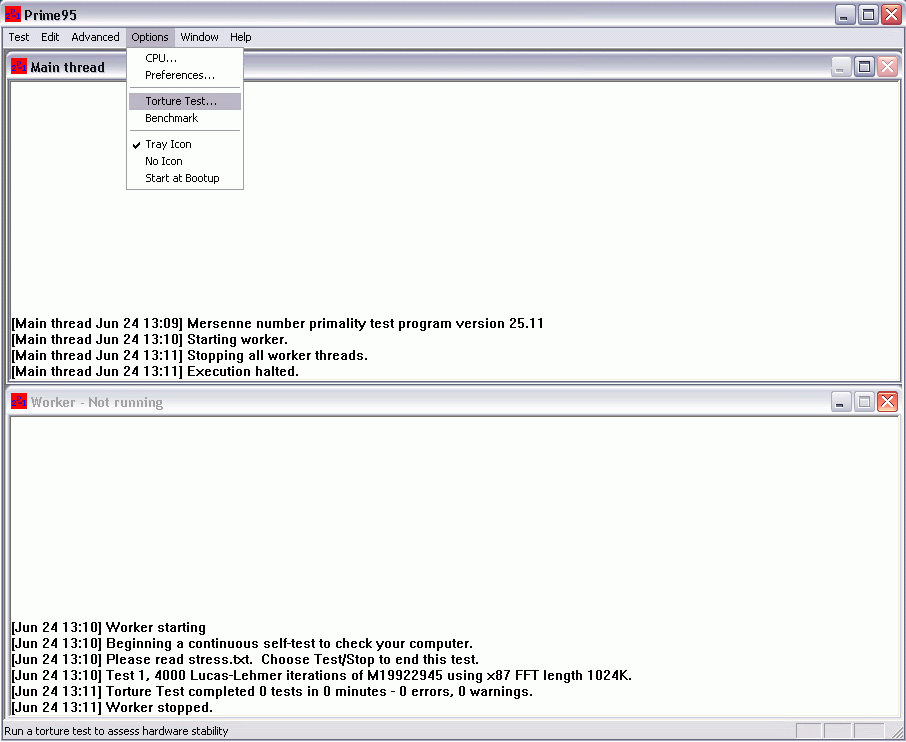Run Benchmark from Options menu

click(x=185, y=118)
